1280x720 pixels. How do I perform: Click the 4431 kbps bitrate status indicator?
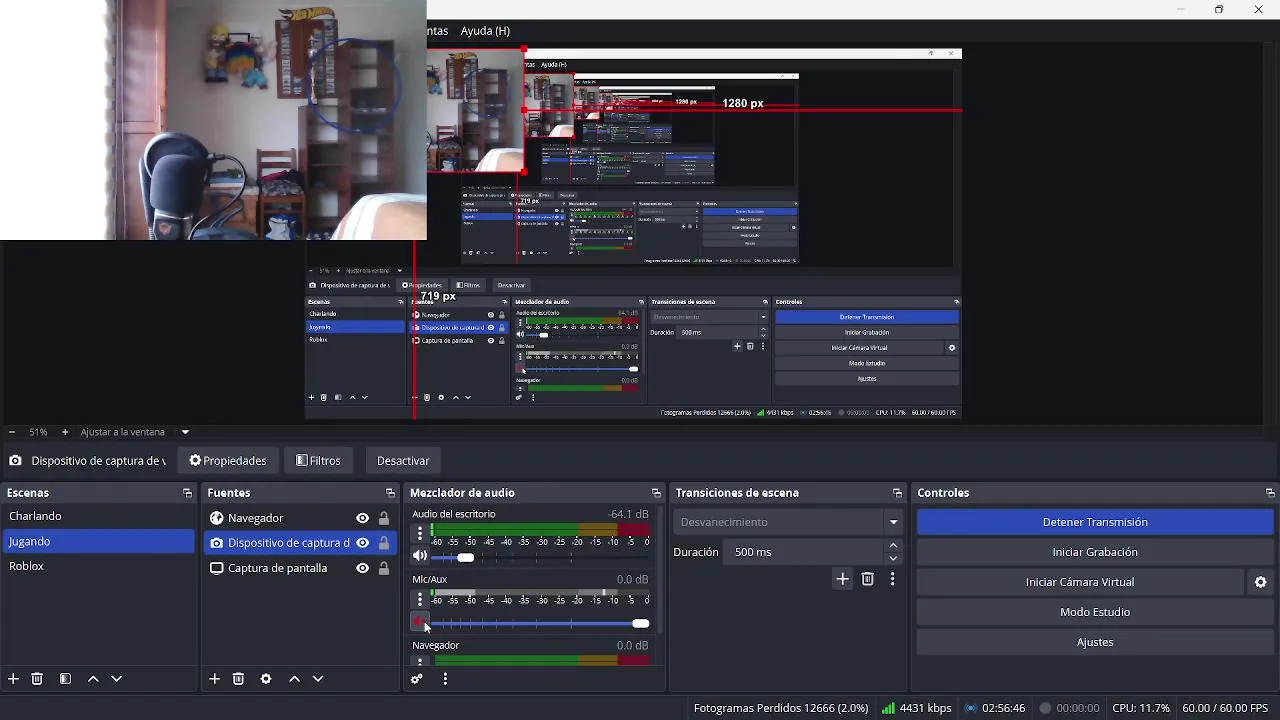(917, 708)
